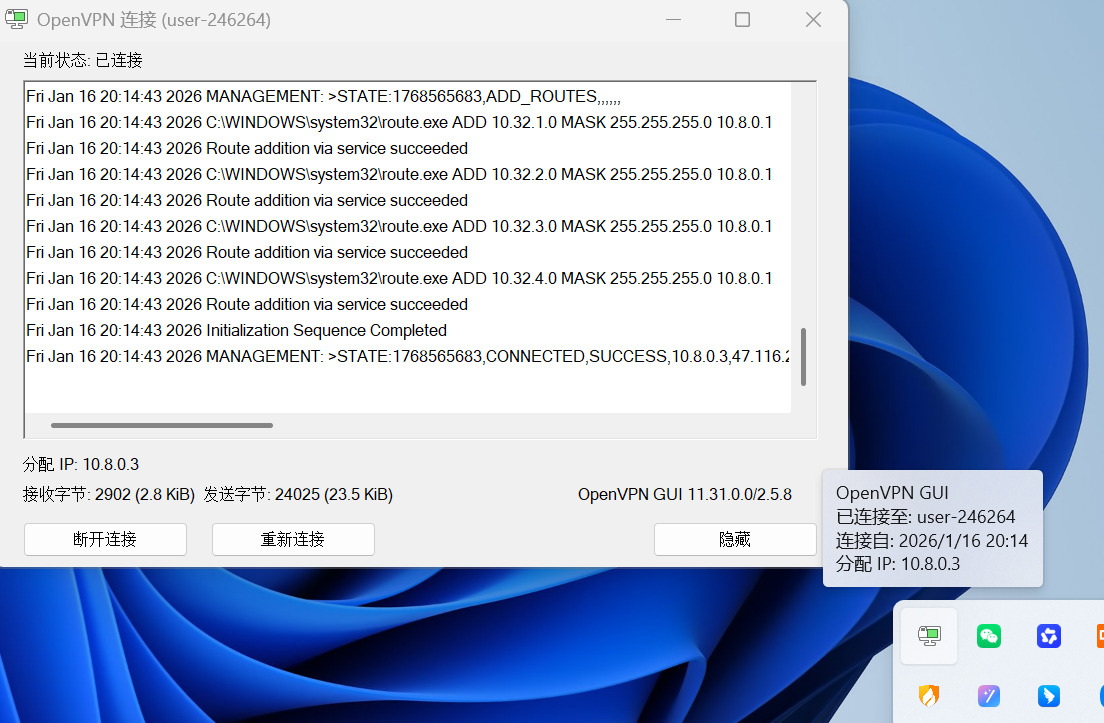Click the OpenVPN GUI tray icon

(x=929, y=635)
